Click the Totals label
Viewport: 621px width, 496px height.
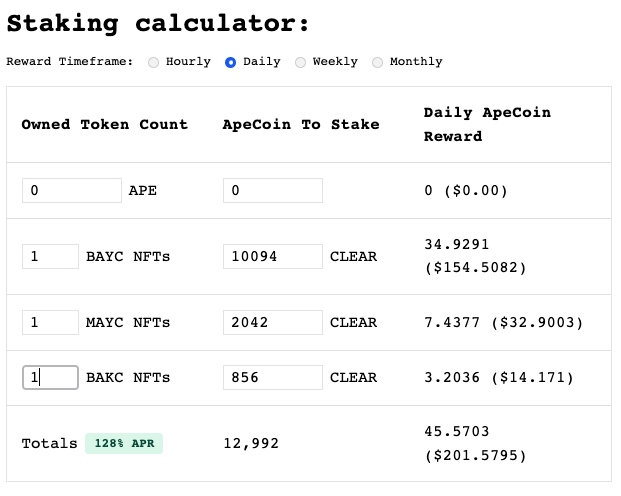[50, 443]
